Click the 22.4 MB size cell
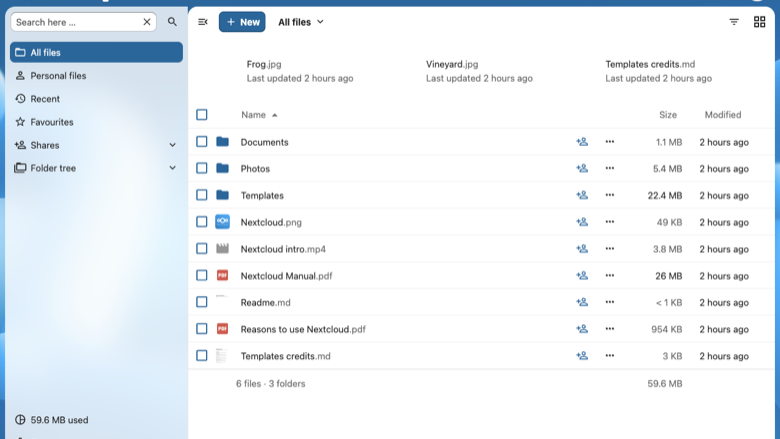Viewport: 780px width, 439px height. 665,195
